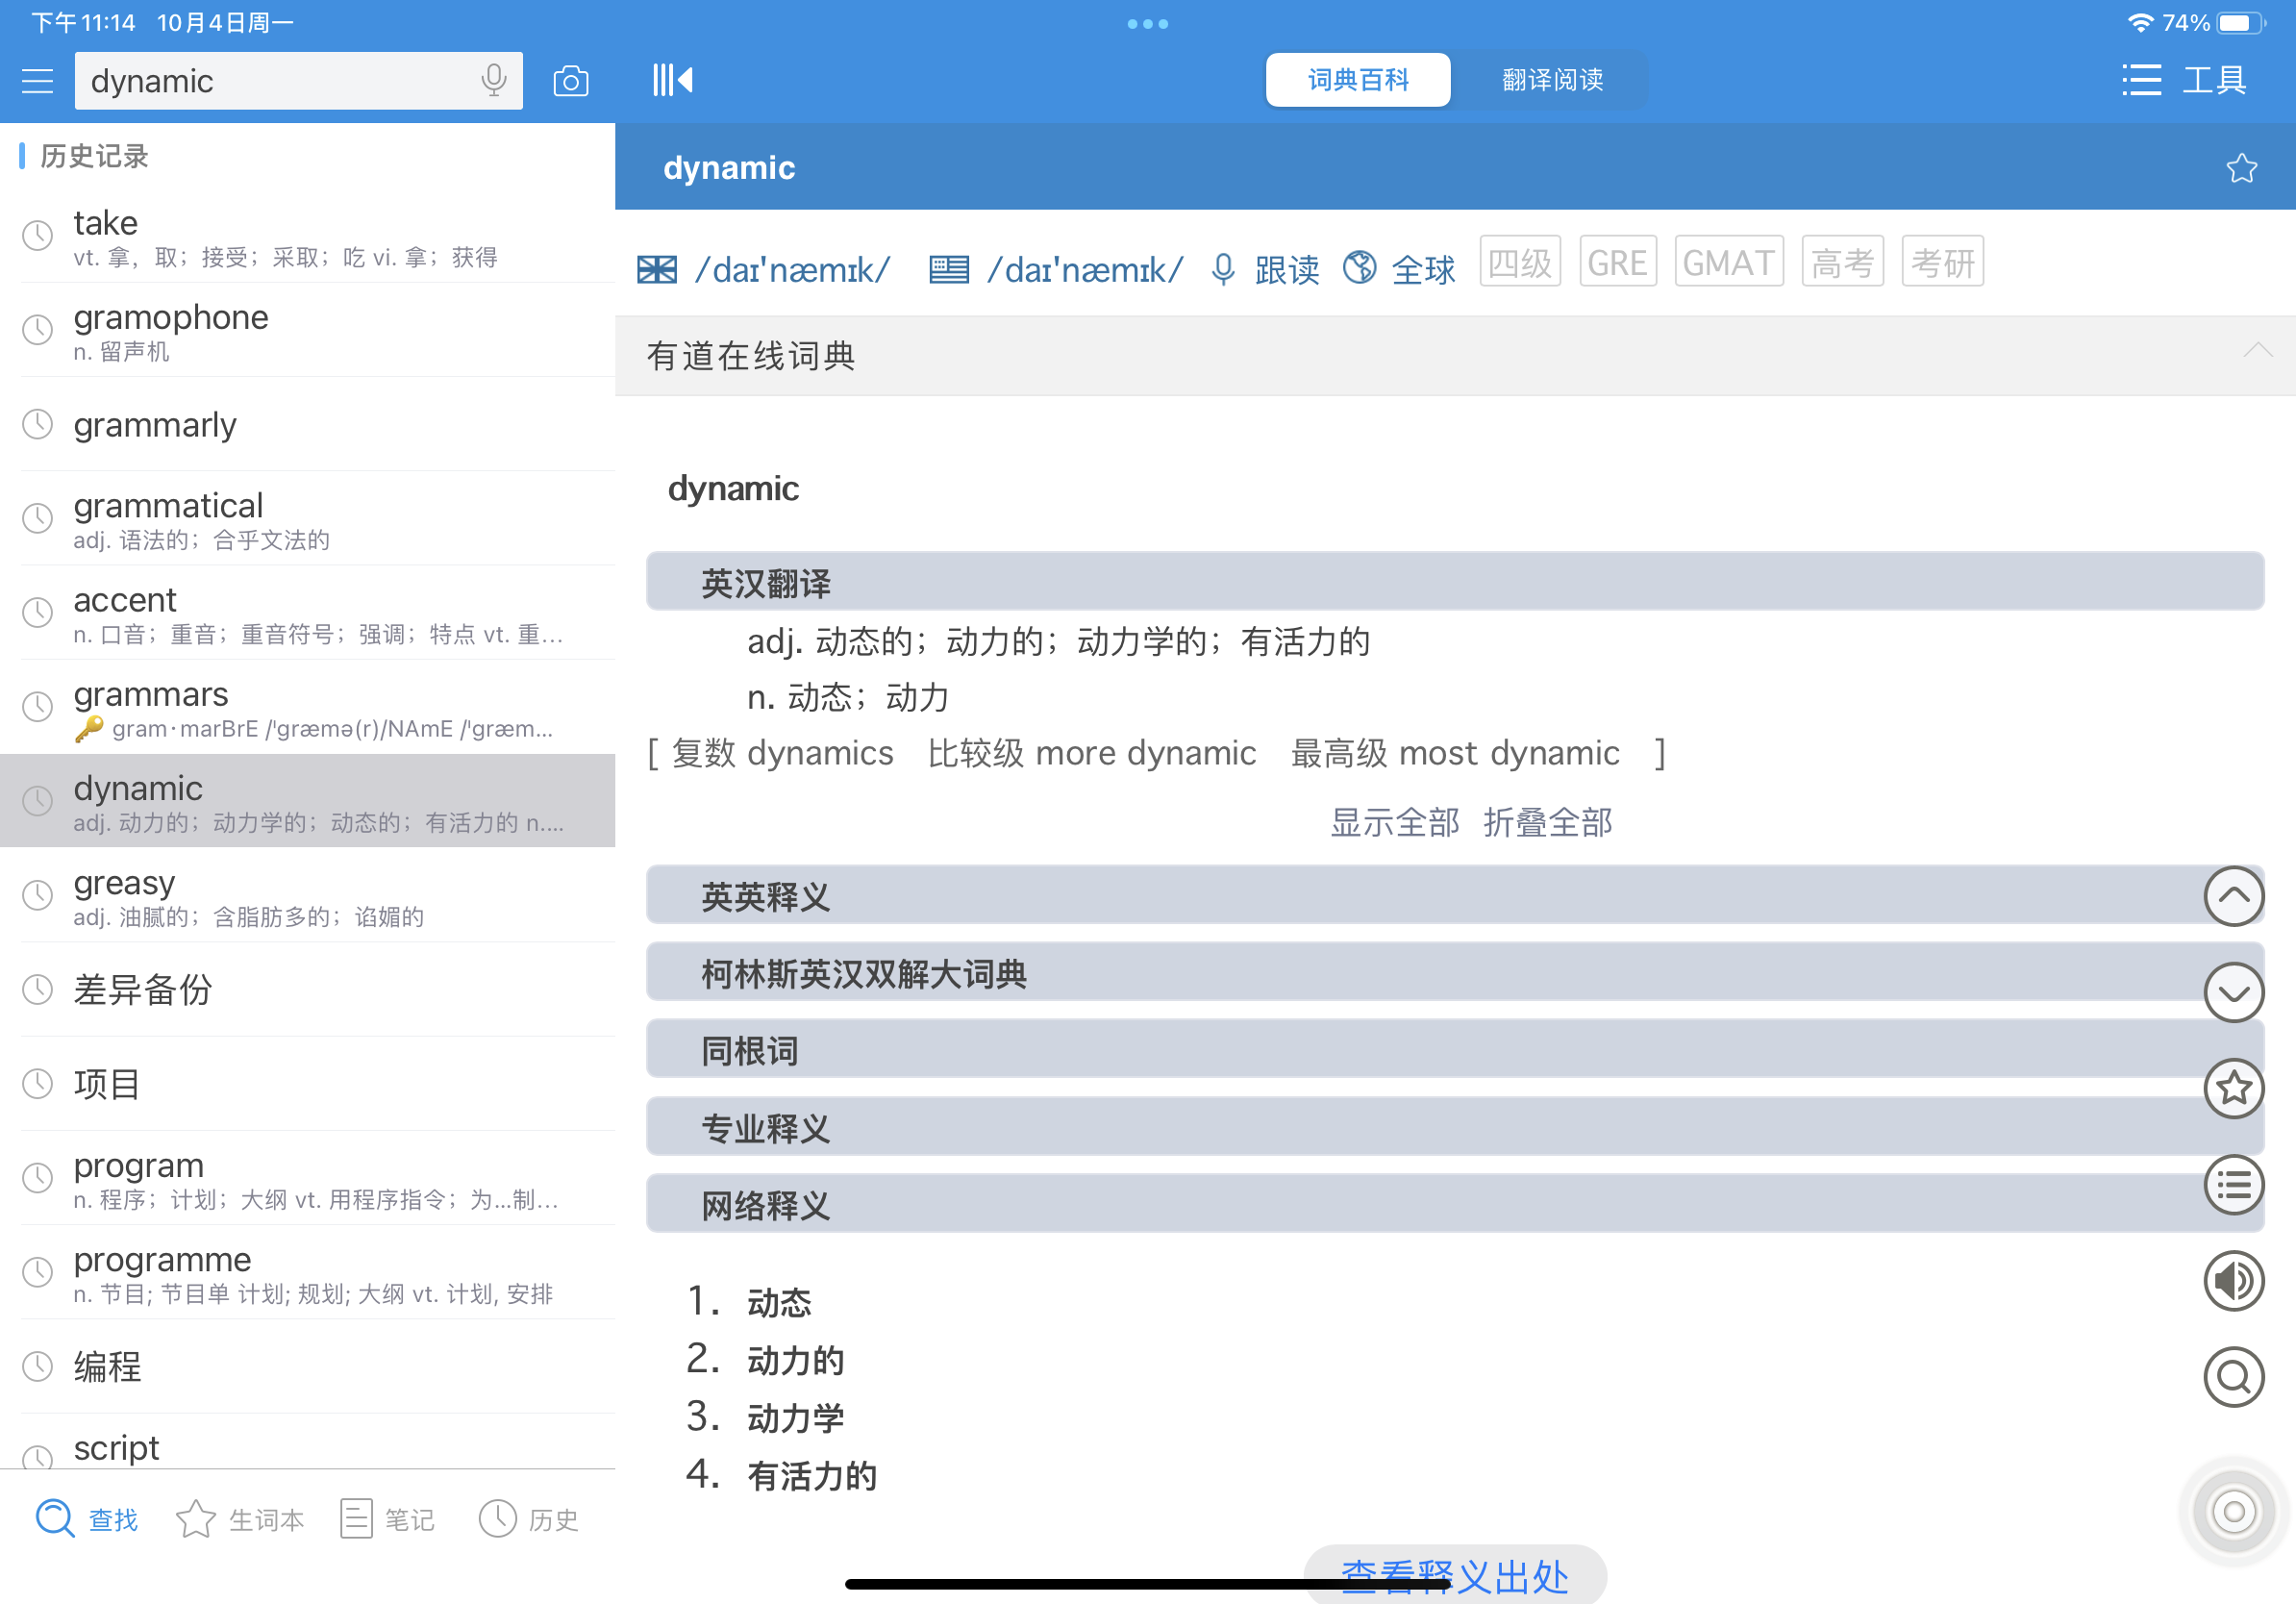Image resolution: width=2296 pixels, height=1604 pixels.
Task: Tap the microphone icon in search field
Action: pos(493,81)
